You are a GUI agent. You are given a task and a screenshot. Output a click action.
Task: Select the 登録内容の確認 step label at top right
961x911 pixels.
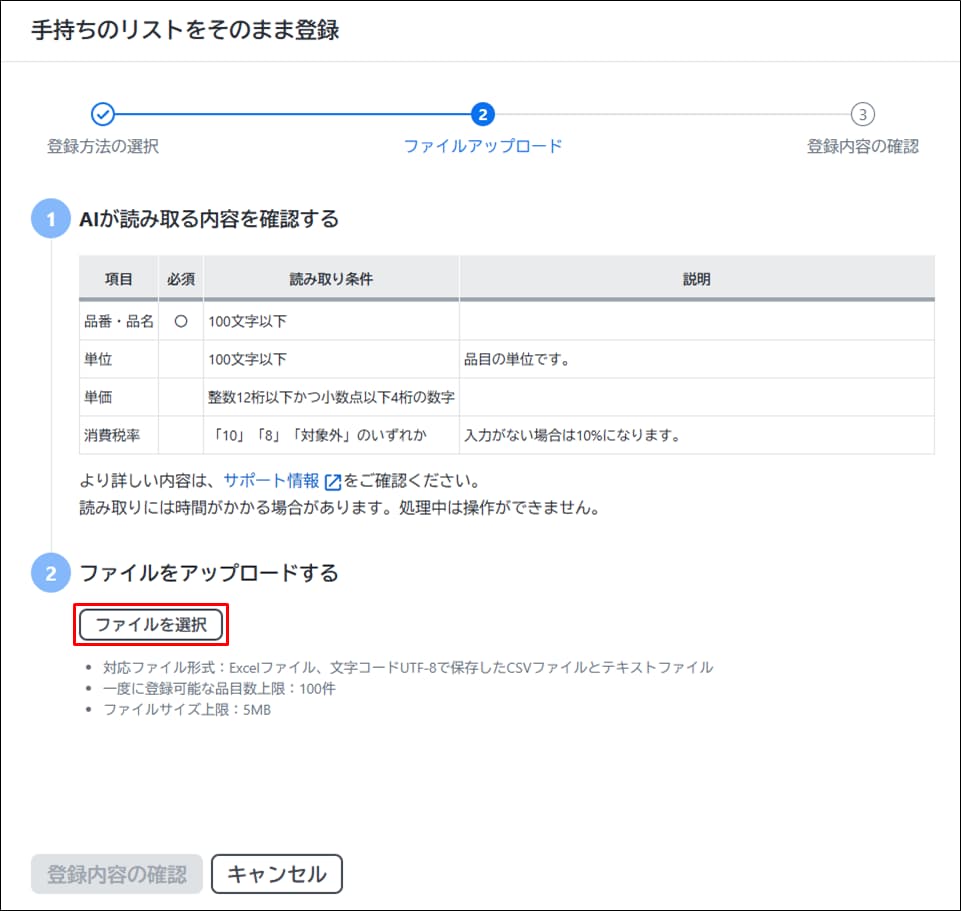pos(862,146)
